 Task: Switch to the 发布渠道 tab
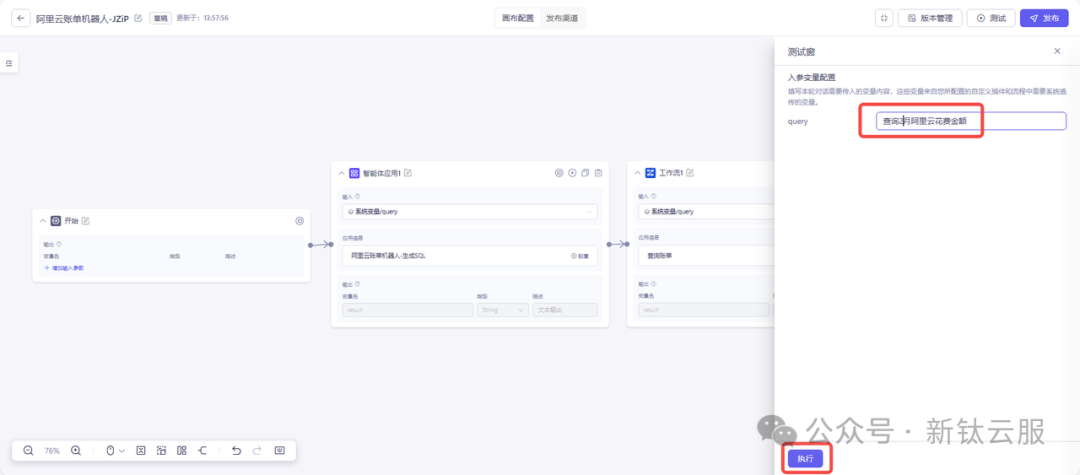[562, 18]
